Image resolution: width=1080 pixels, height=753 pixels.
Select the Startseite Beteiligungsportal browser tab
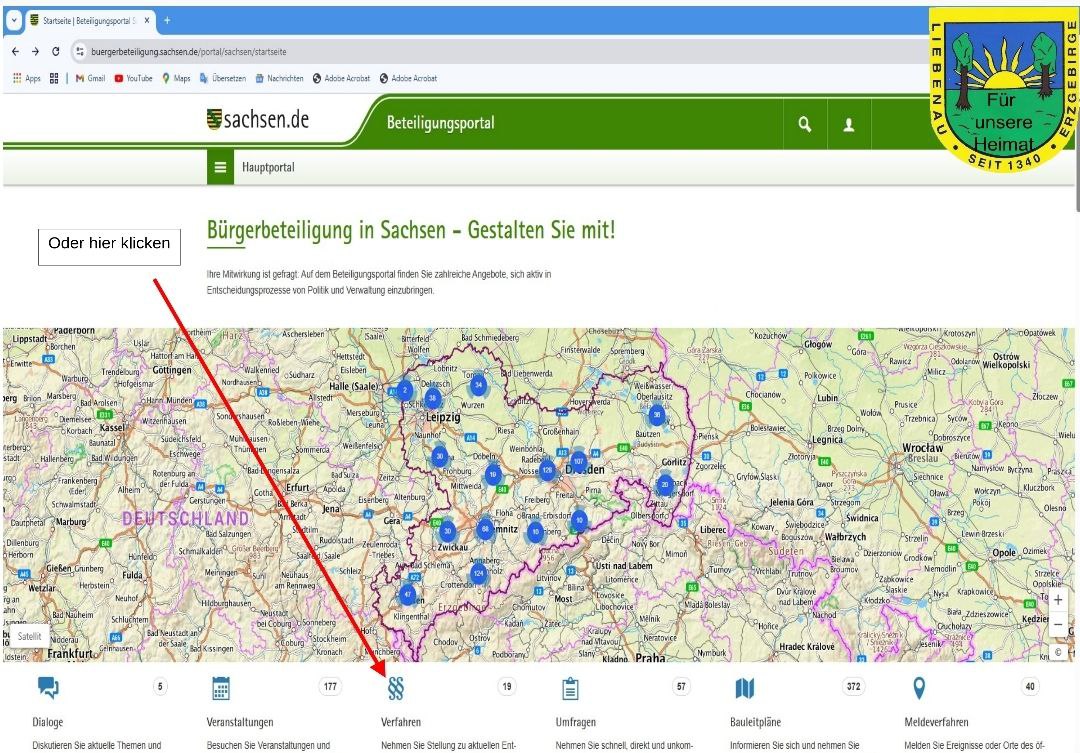(x=90, y=21)
